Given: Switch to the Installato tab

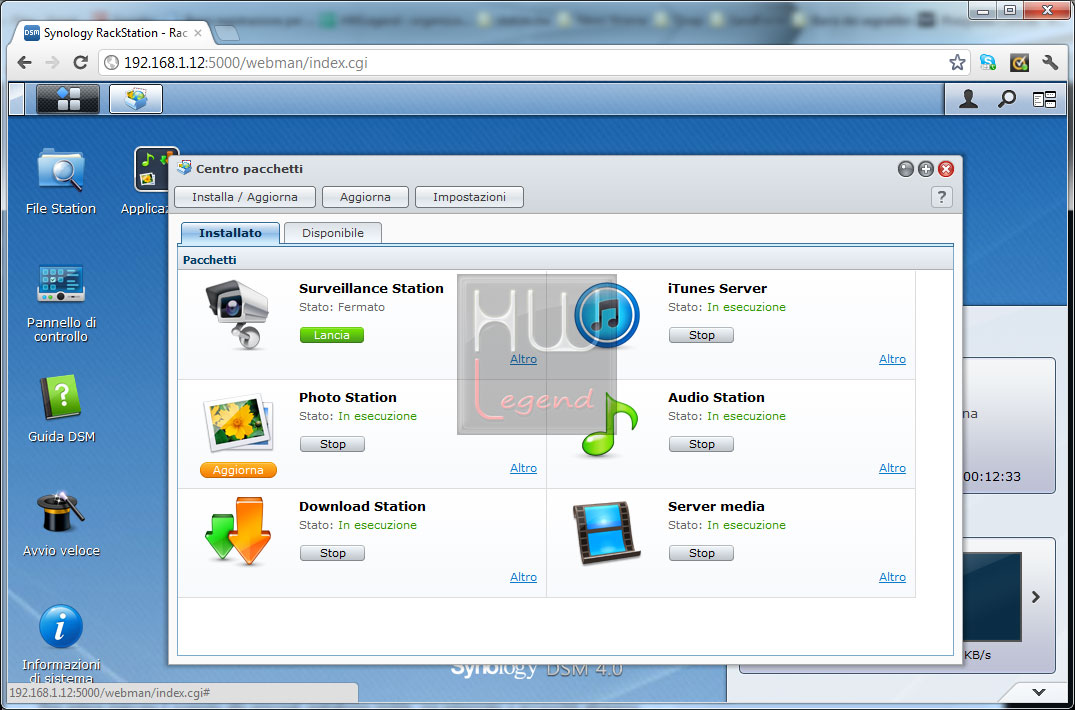Looking at the screenshot, I should point(230,233).
